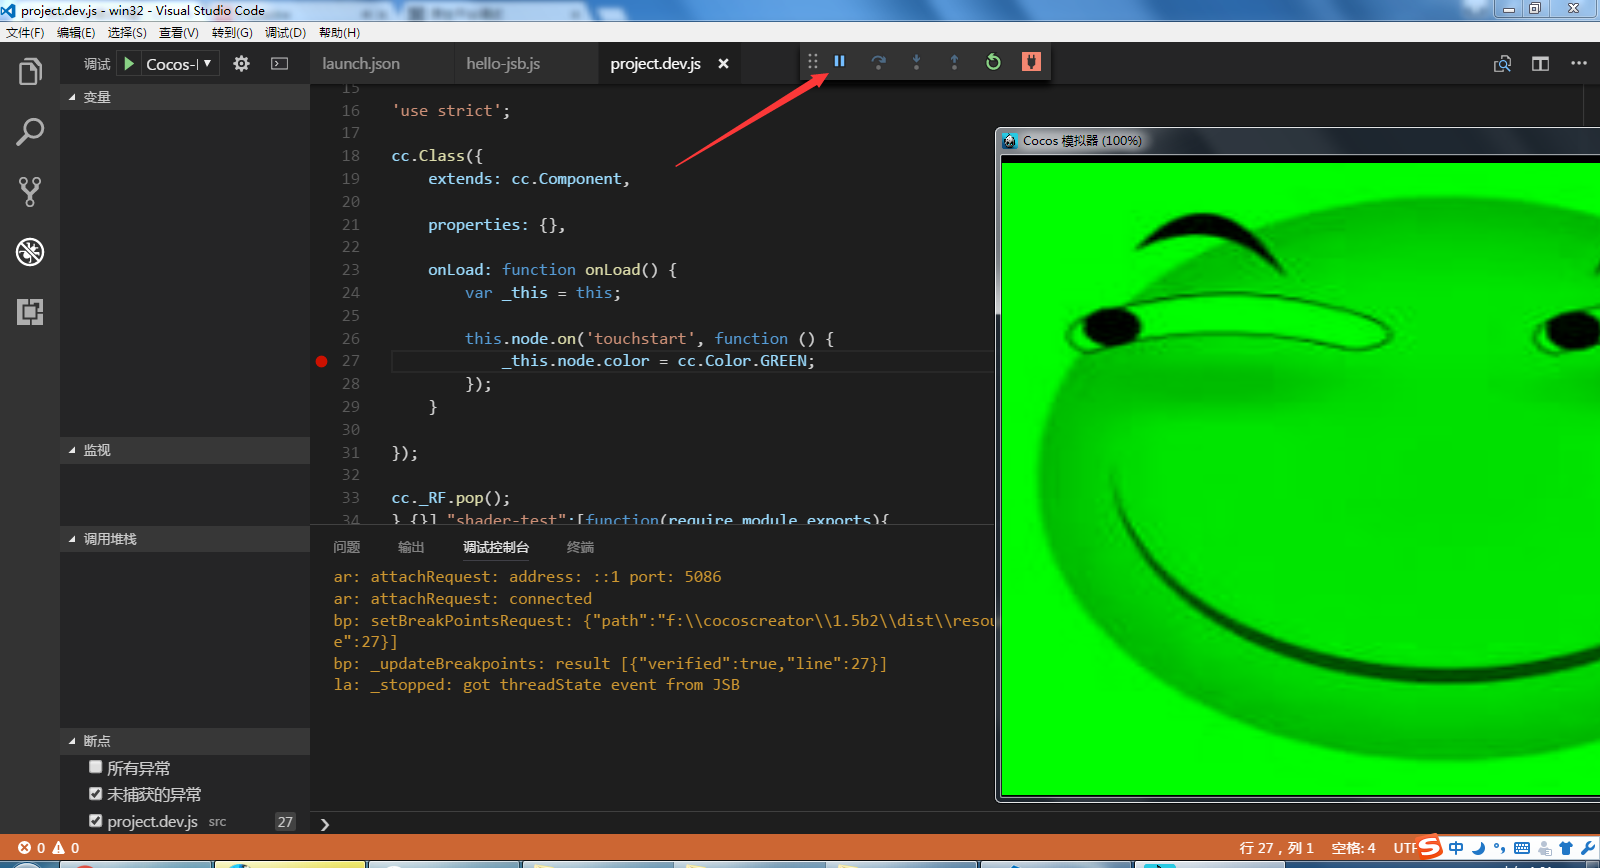Click Step Into in debug toolbar
Viewport: 1600px width, 868px height.
(916, 62)
